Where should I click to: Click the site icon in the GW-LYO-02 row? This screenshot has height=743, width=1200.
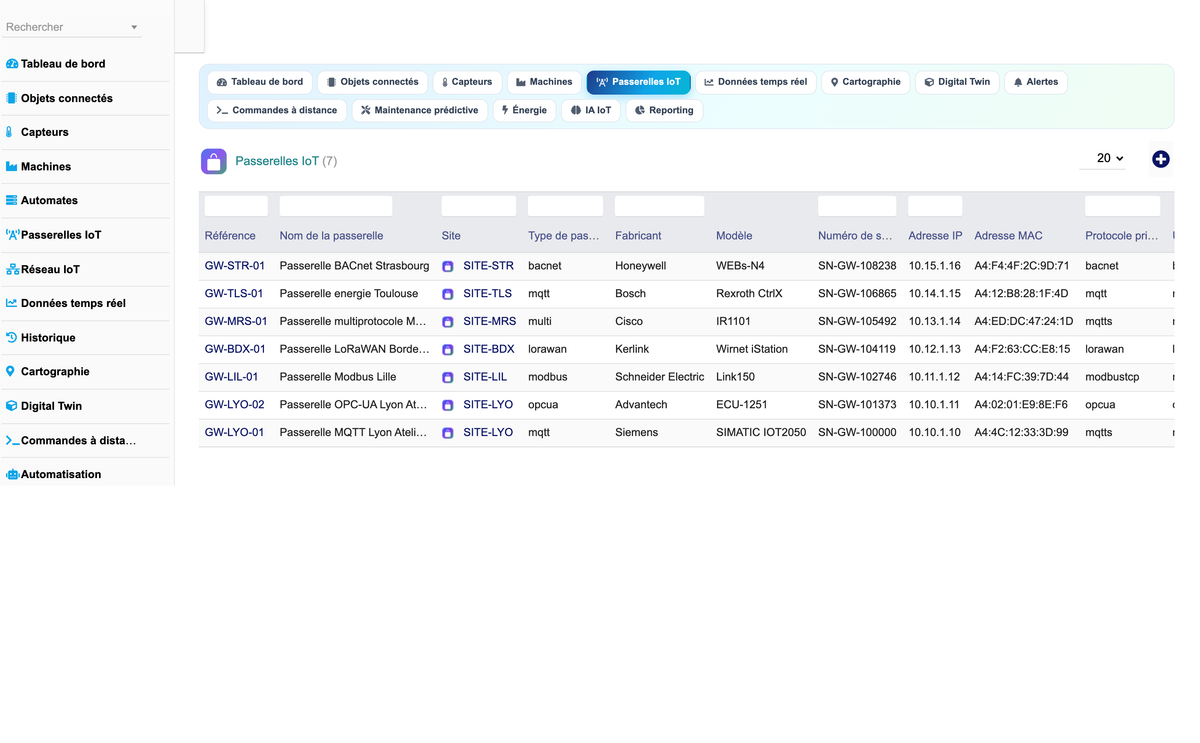pos(448,405)
